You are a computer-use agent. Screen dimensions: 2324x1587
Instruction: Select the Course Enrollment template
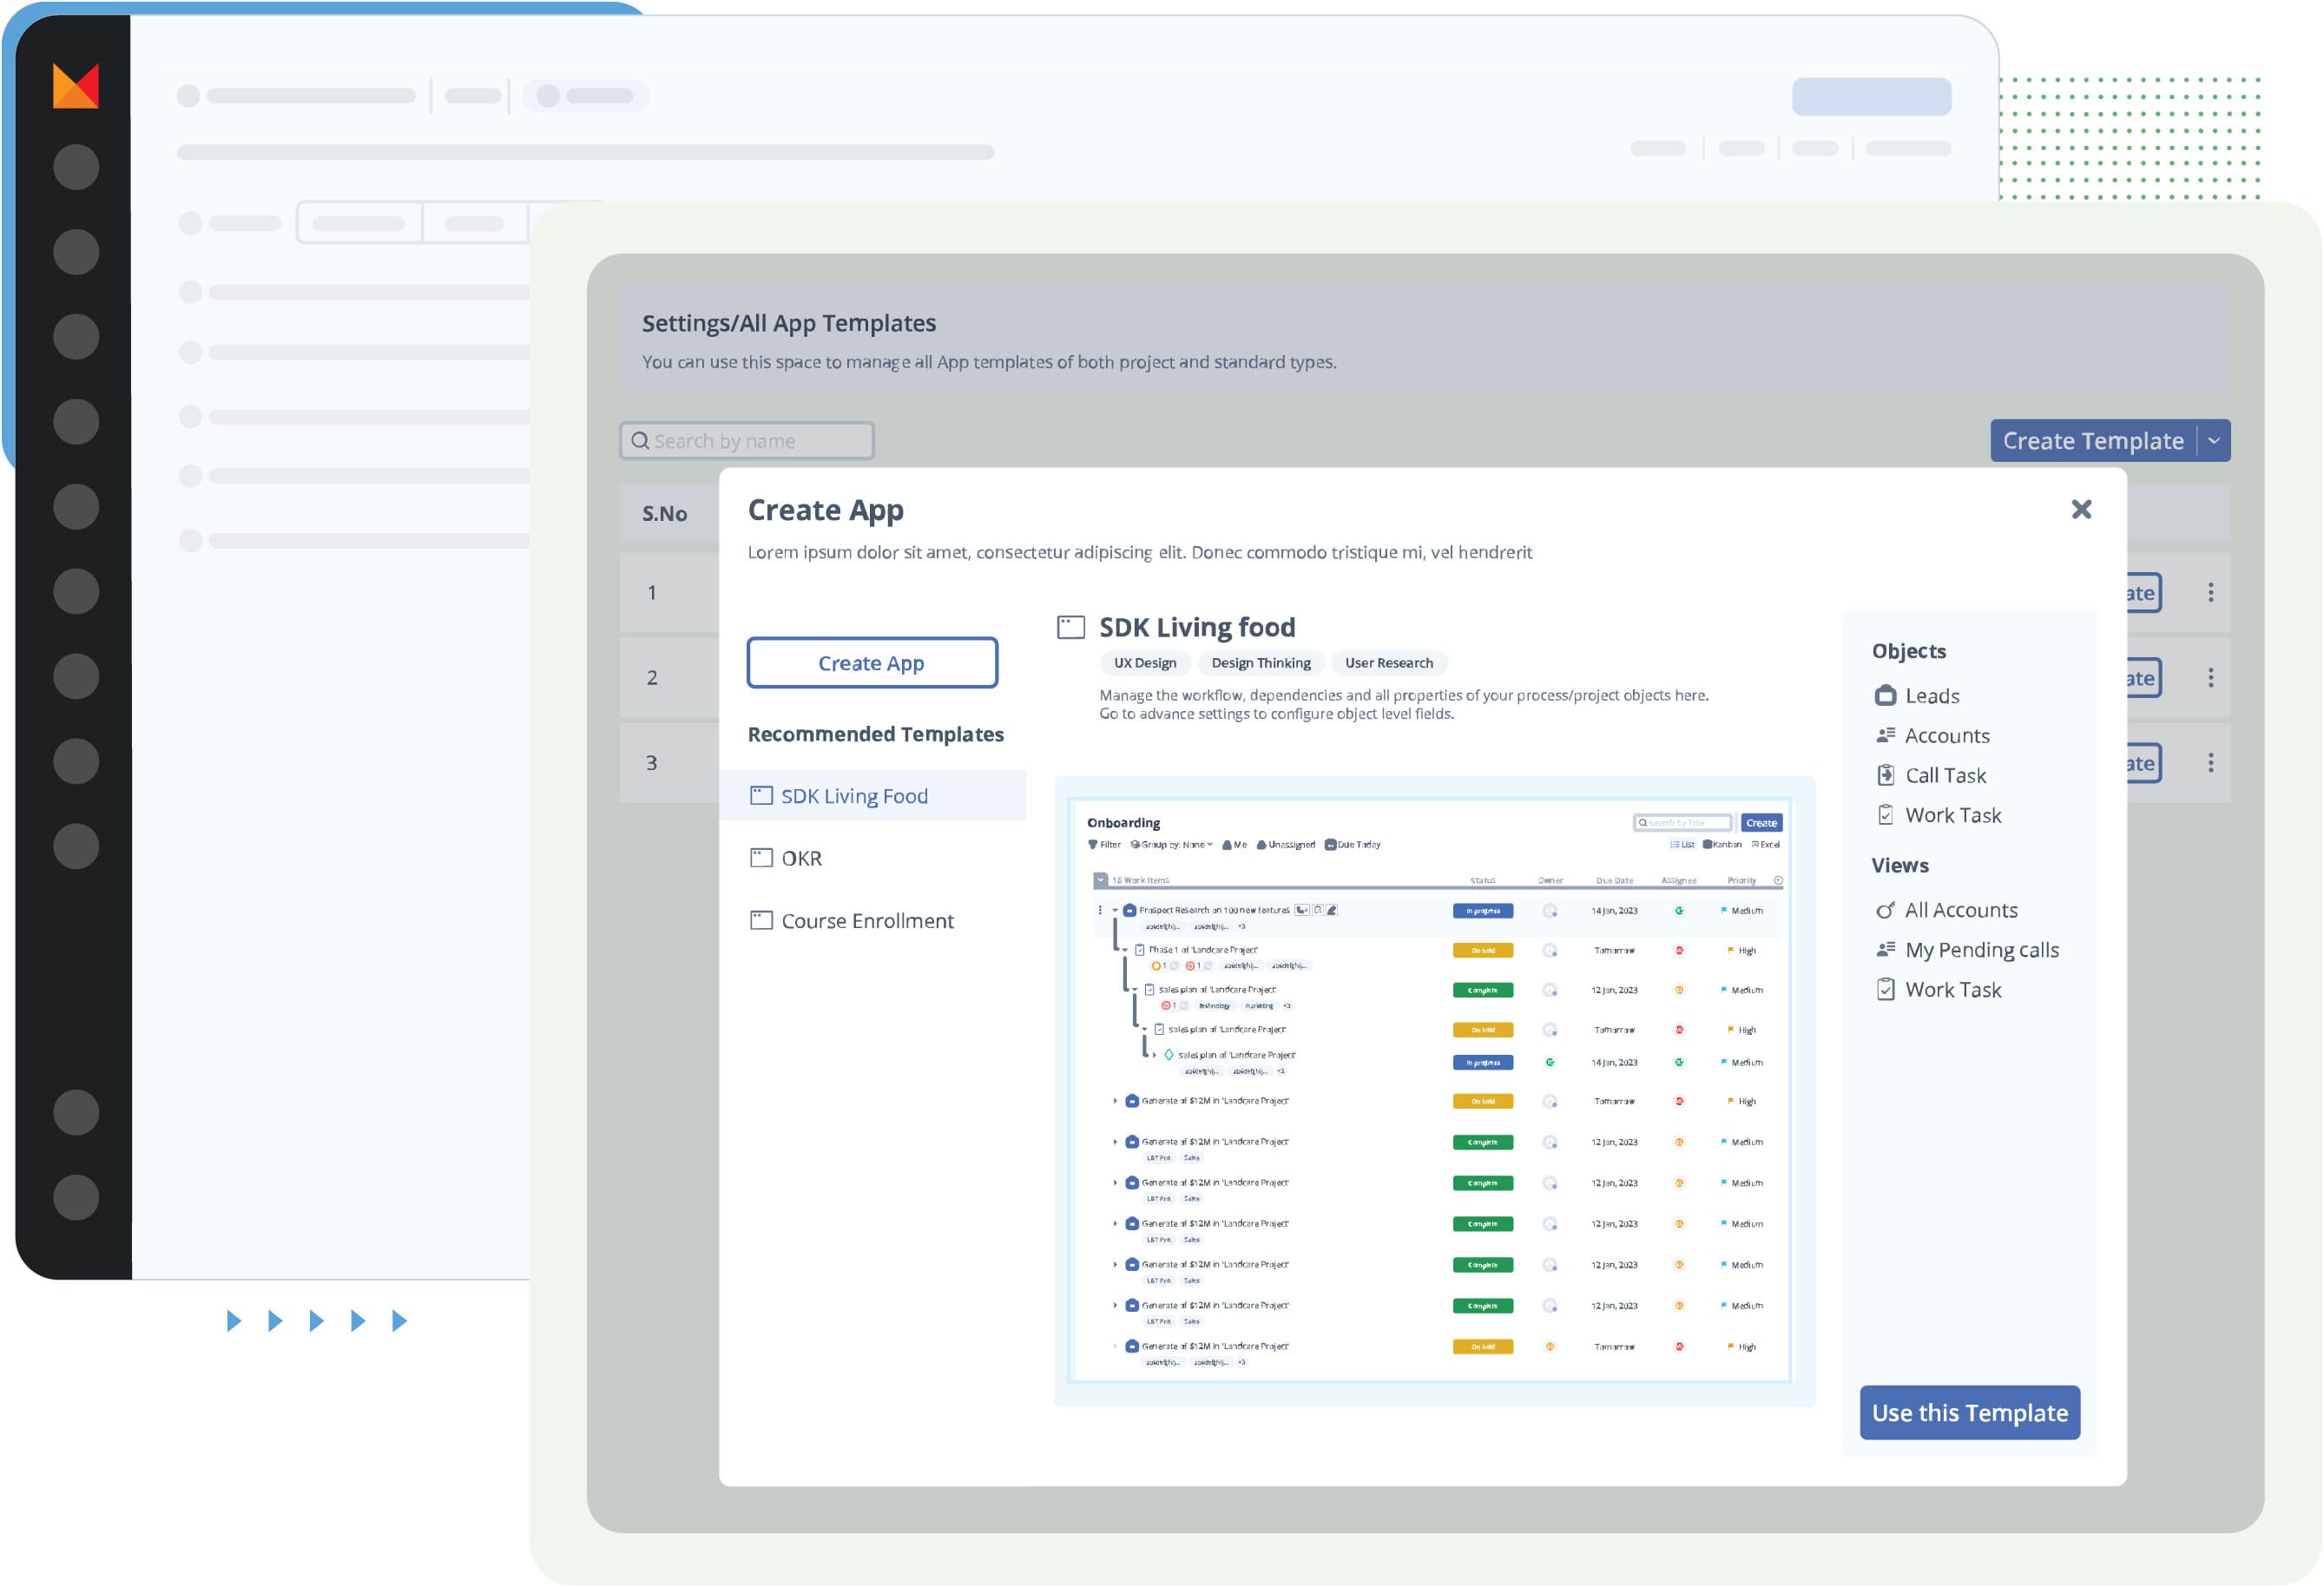(x=866, y=921)
